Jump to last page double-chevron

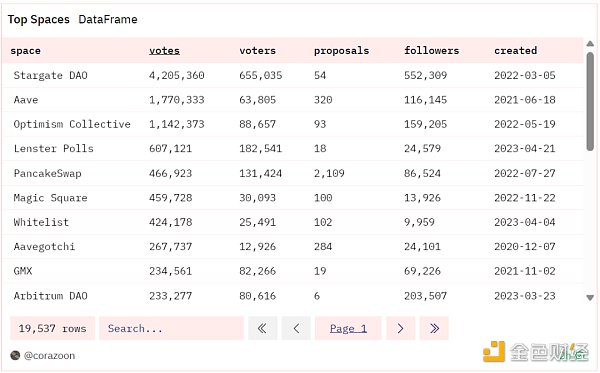coord(434,328)
